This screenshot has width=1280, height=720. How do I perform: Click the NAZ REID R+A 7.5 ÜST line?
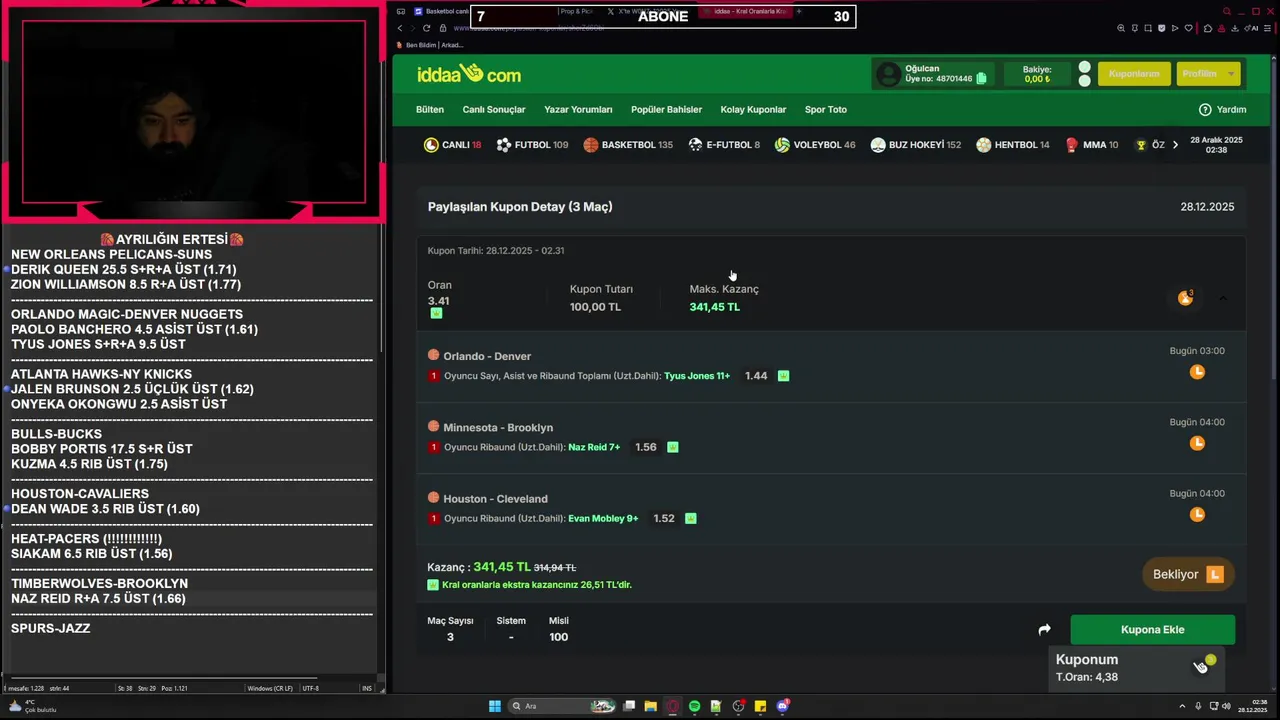coord(98,599)
